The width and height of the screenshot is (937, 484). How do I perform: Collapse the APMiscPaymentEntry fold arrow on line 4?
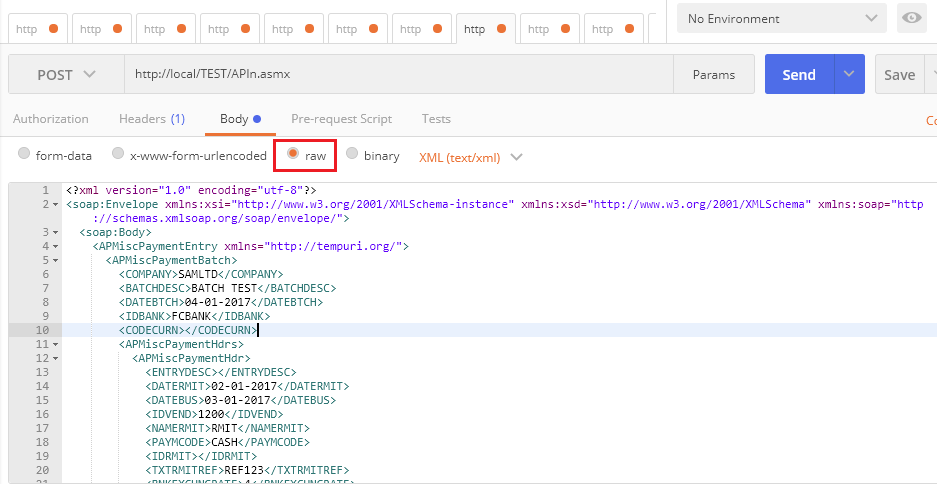[56, 246]
